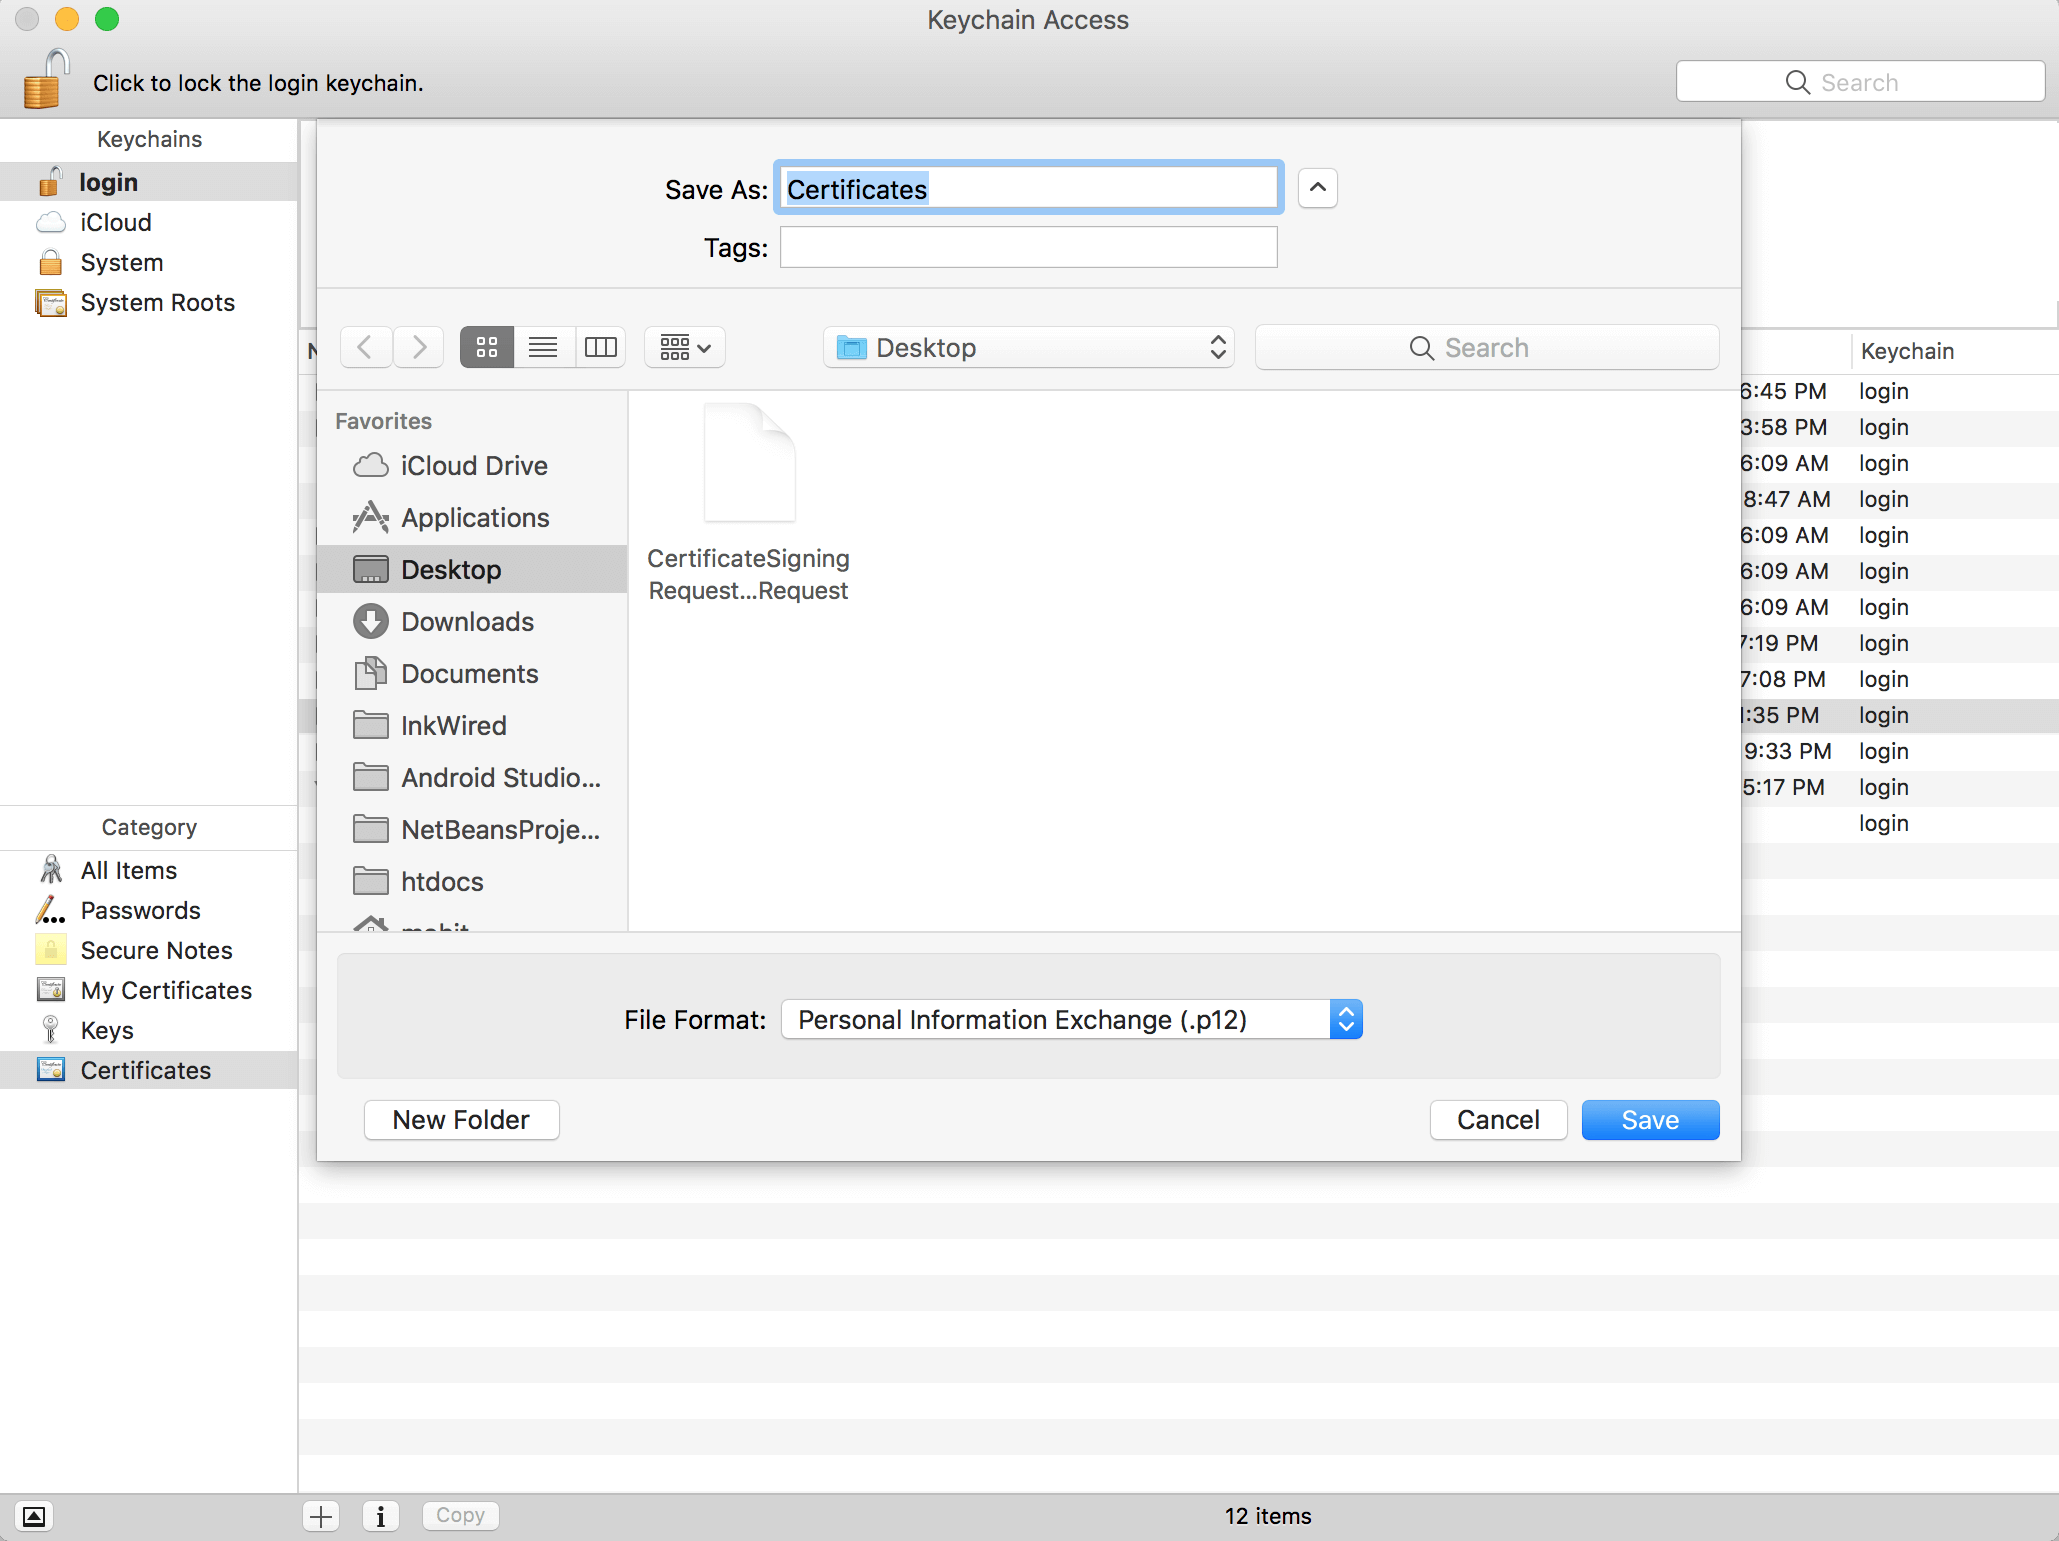
Task: Collapse the save dialog with chevron button
Action: pyautogui.click(x=1317, y=188)
